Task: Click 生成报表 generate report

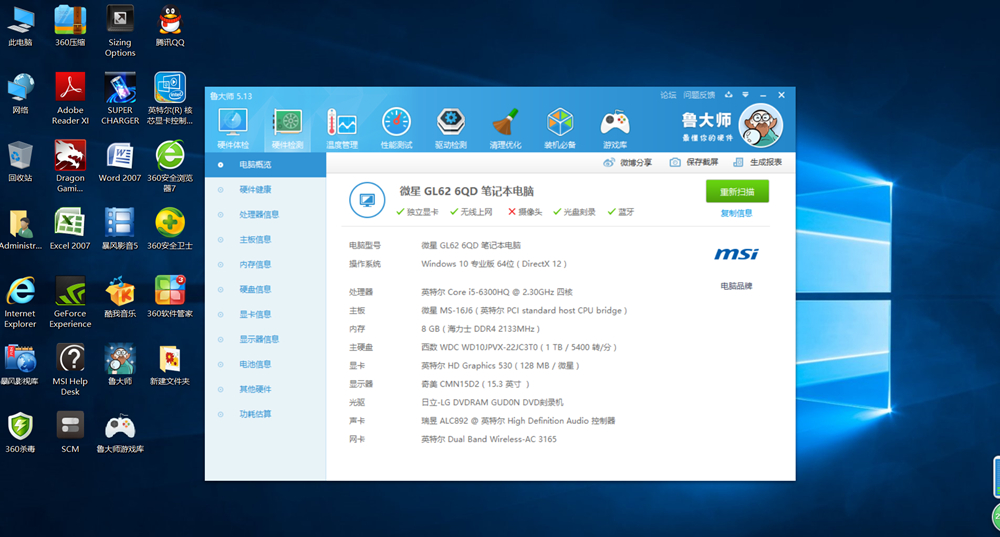Action: tap(758, 163)
